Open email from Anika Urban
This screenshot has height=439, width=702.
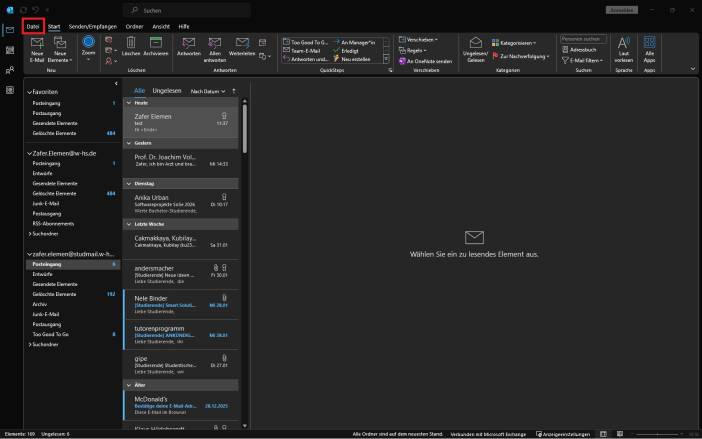pos(180,198)
